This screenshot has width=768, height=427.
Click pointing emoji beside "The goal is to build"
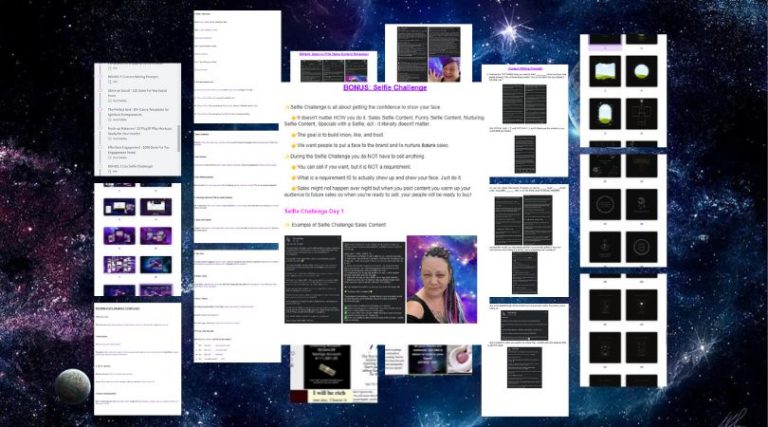[294, 134]
